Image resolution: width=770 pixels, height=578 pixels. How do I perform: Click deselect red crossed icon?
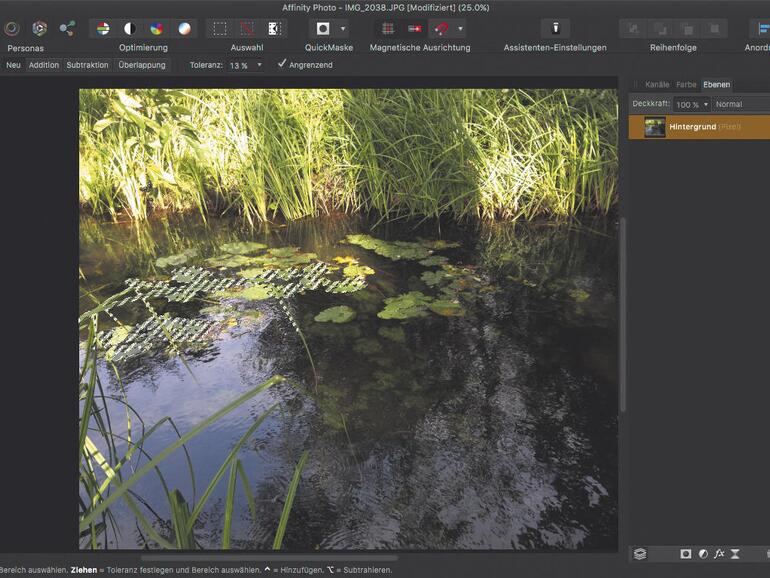(x=247, y=28)
